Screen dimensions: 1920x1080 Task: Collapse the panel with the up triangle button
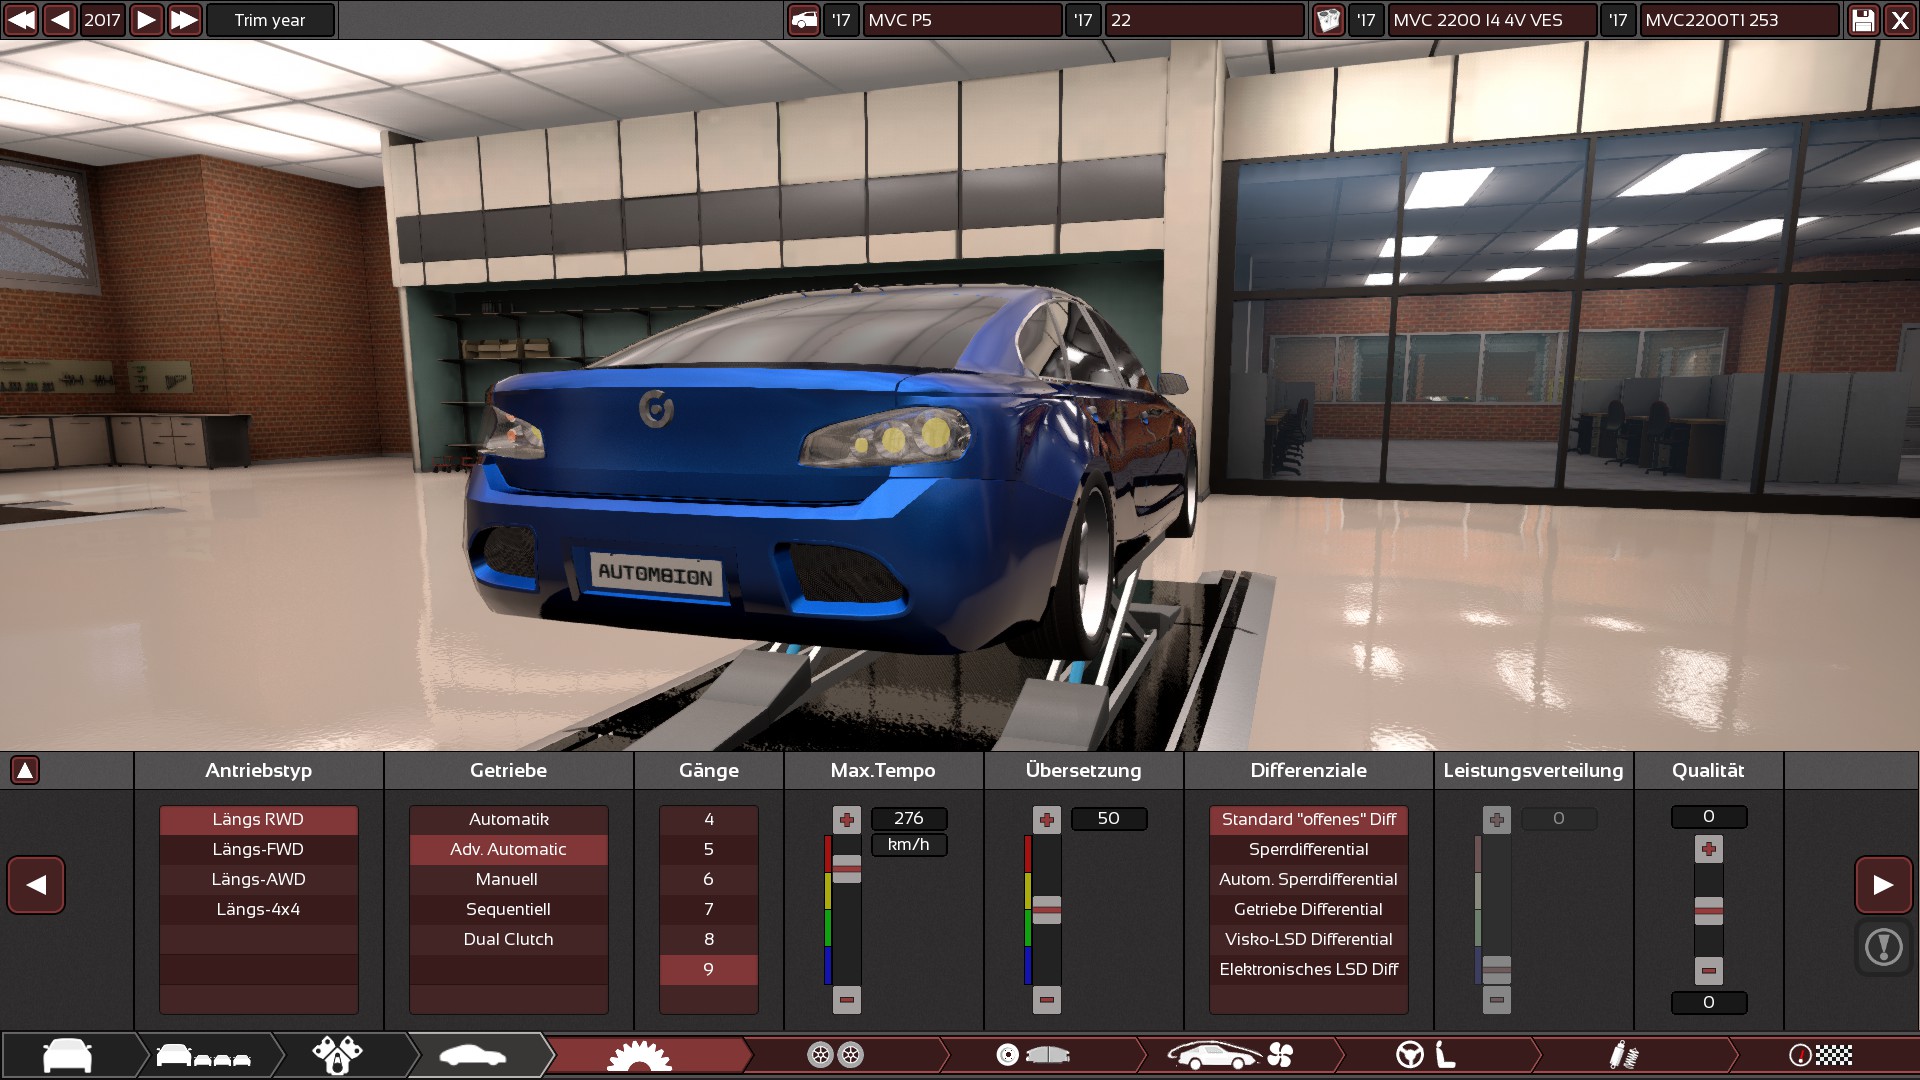click(25, 770)
